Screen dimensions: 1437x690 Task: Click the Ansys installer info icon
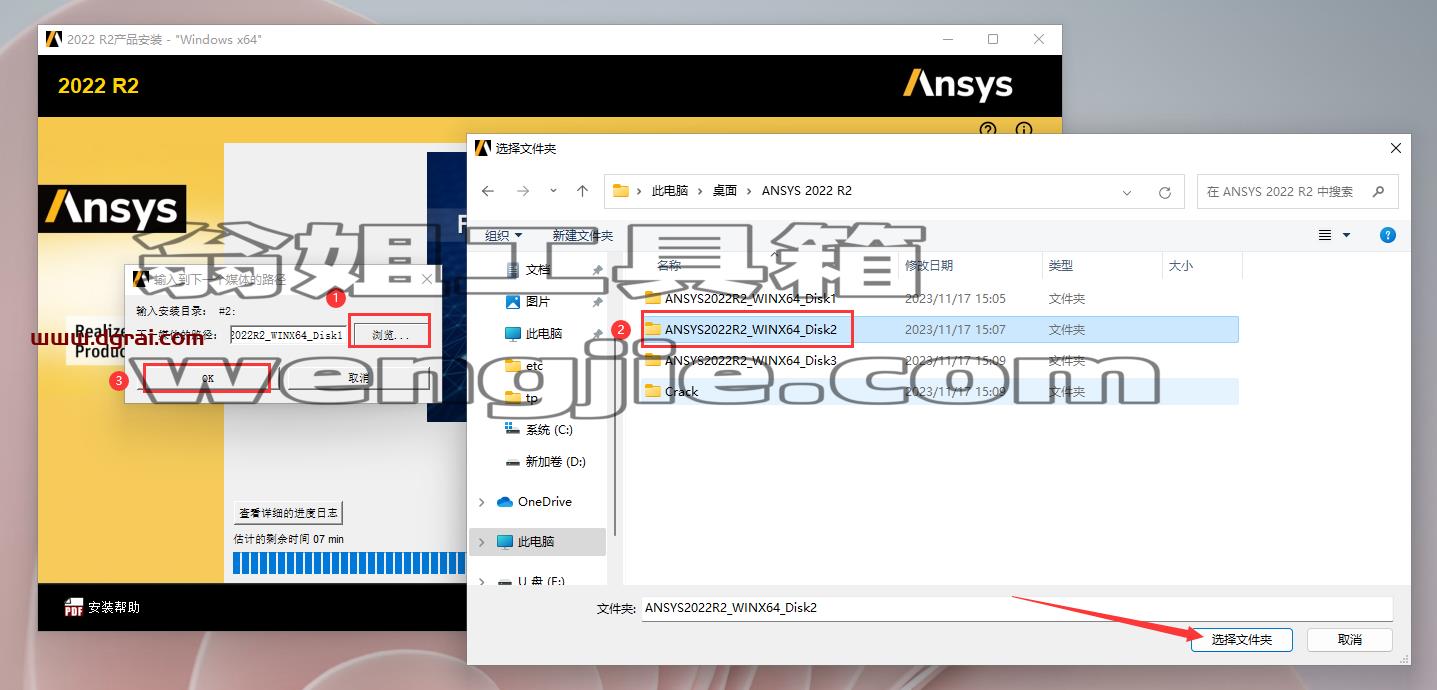pyautogui.click(x=1023, y=130)
